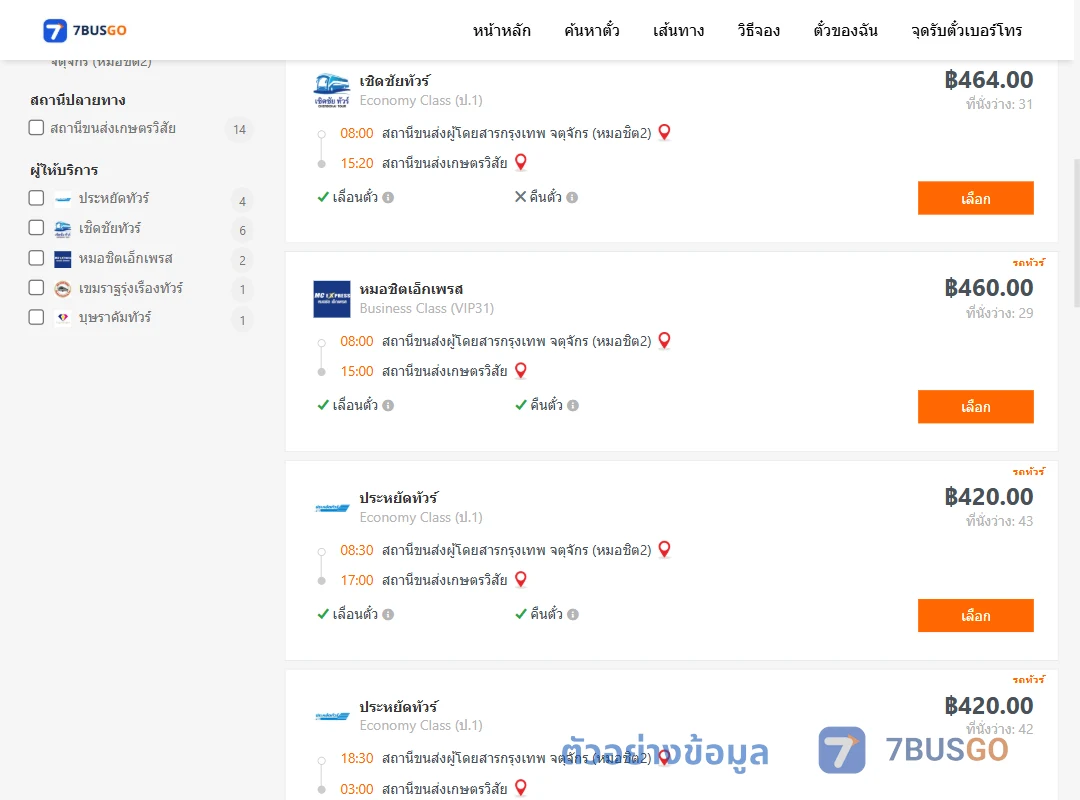Image resolution: width=1080 pixels, height=800 pixels.
Task: Tick เขมราฐรุ่งเรืองทัวร์ operator checkbox
Action: coord(37,287)
